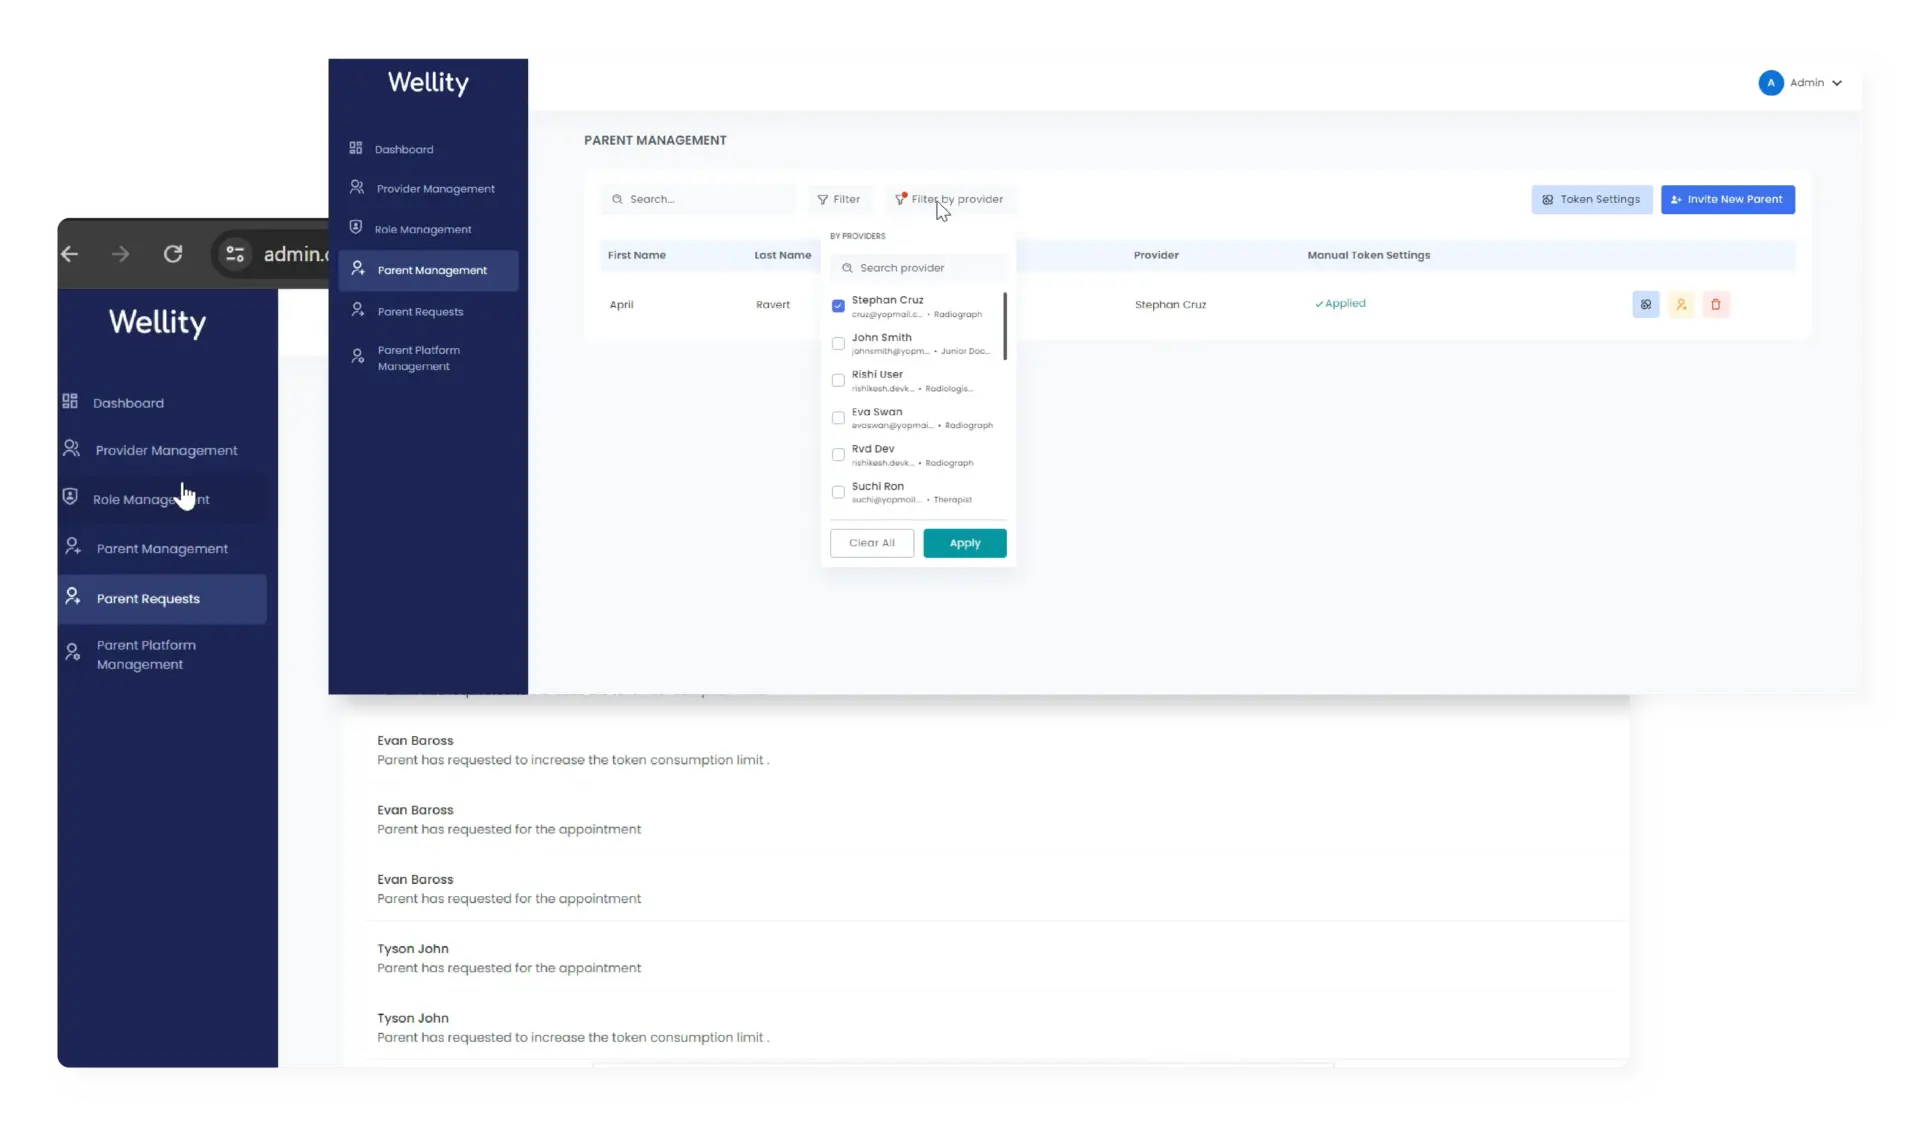Viewport: 1920px width, 1137px height.
Task: Open Role Management under the hand cursor
Action: (x=151, y=499)
